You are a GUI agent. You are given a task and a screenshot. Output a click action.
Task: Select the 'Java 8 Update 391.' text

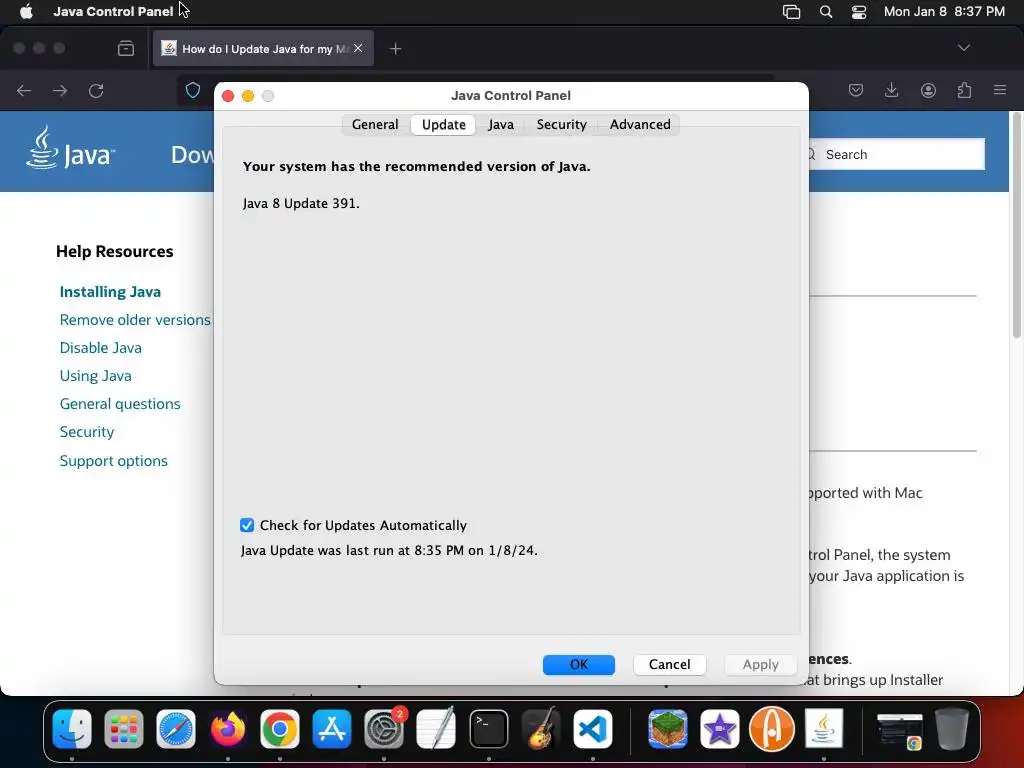[301, 203]
